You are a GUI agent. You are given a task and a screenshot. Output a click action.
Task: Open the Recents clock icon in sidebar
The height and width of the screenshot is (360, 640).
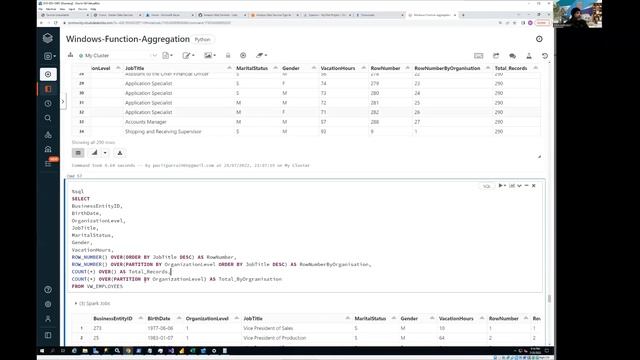[x=48, y=104]
